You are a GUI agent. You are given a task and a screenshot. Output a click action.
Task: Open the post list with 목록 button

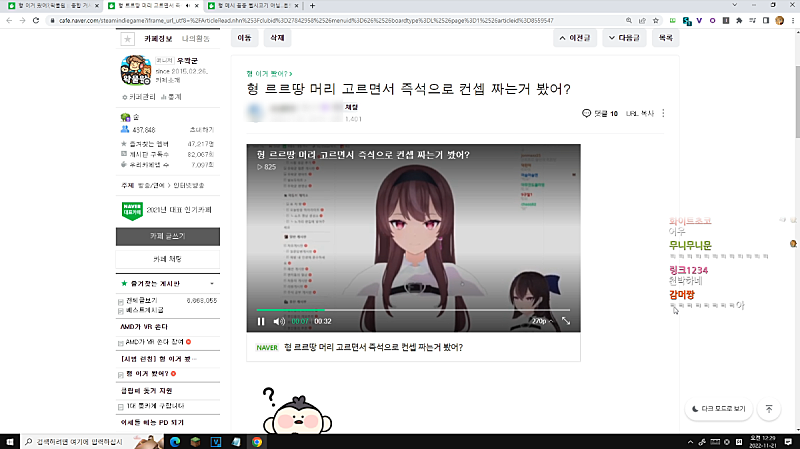(665, 38)
